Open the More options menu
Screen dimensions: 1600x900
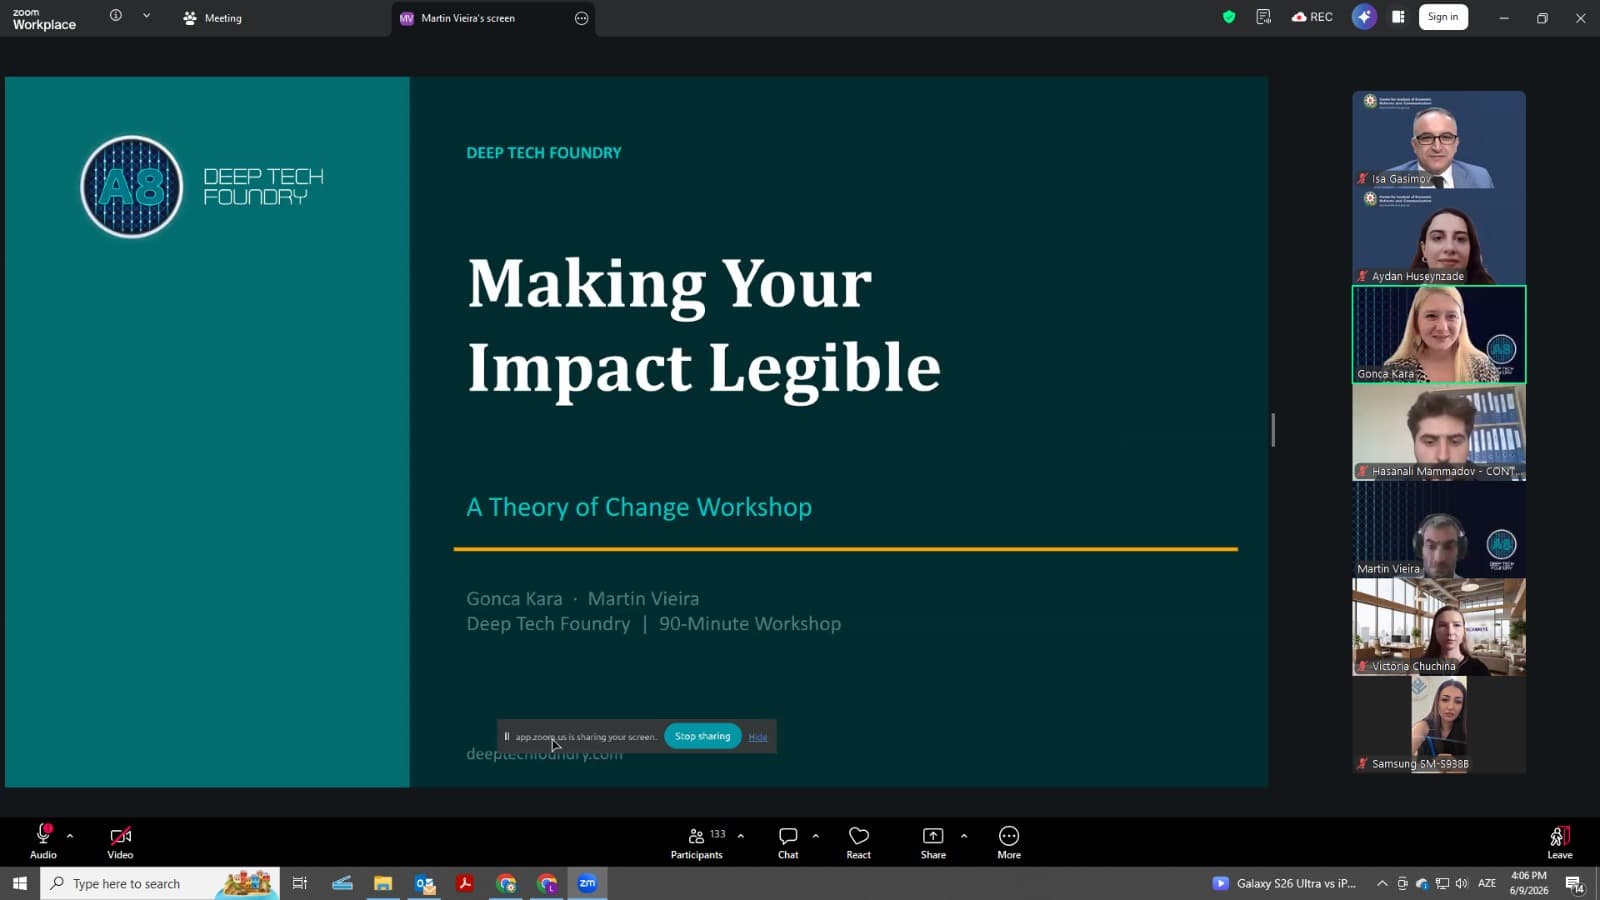point(1009,842)
